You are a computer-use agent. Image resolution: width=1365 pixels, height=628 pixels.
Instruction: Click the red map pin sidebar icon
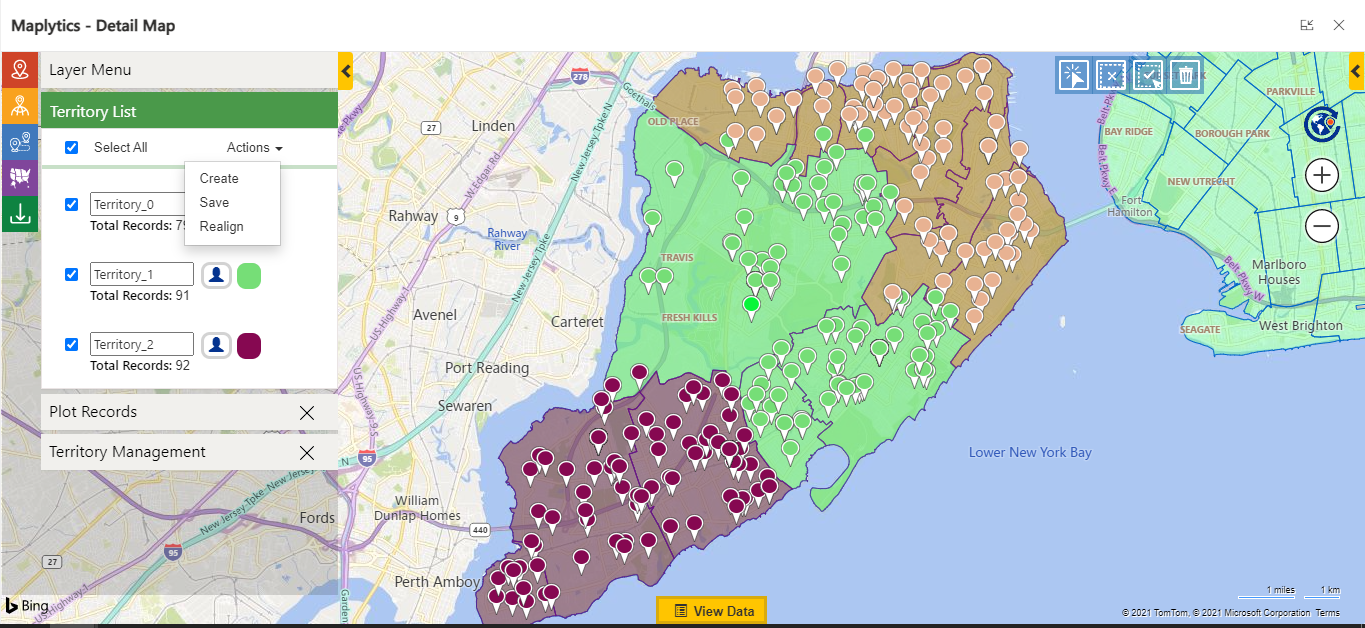[x=20, y=69]
